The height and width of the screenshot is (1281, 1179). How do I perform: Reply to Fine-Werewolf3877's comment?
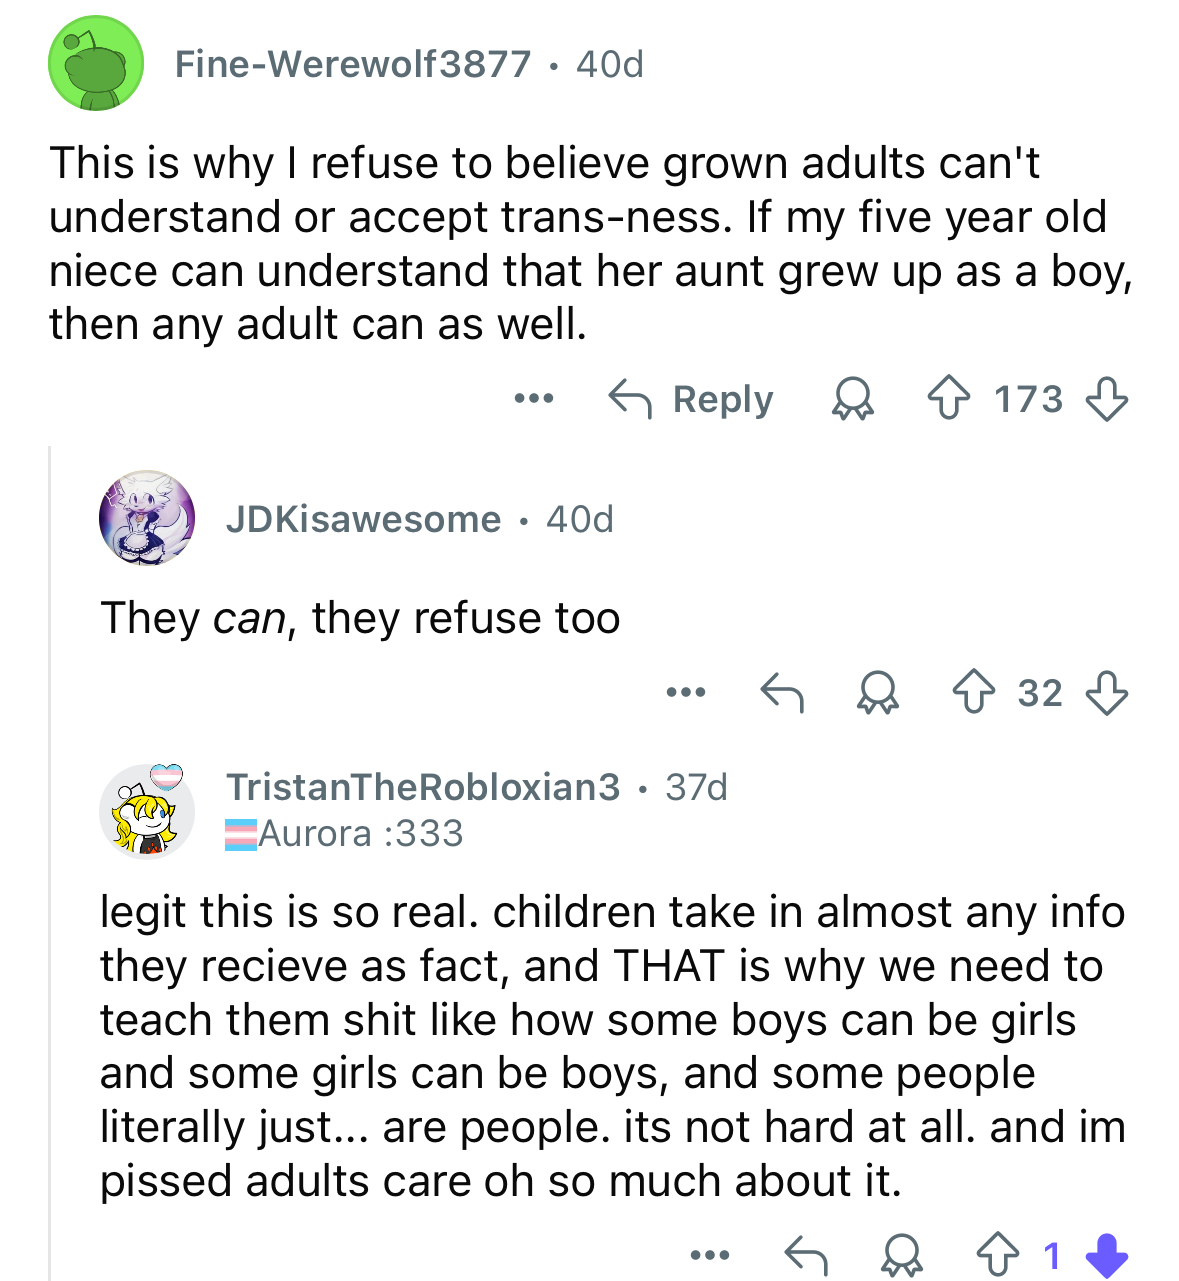pyautogui.click(x=691, y=400)
